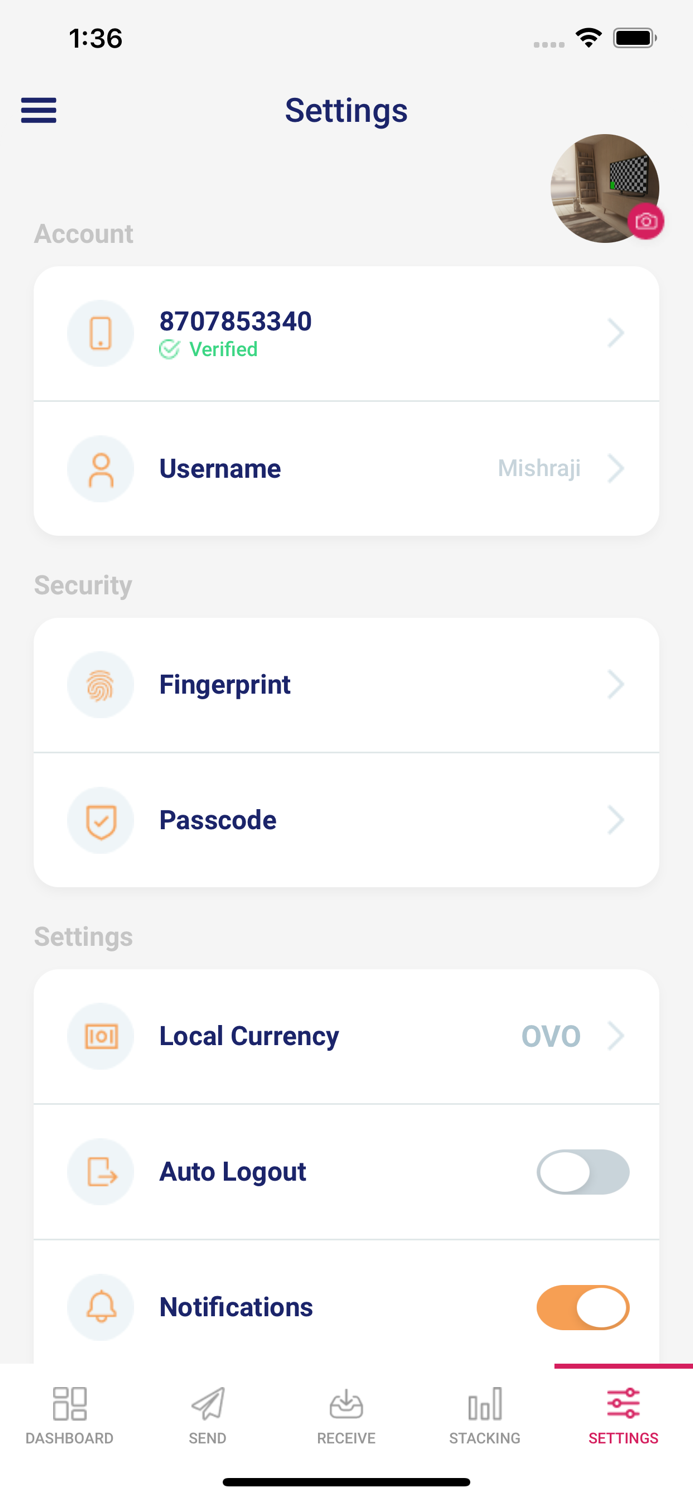Viewport: 693px width, 1500px height.
Task: Tap the Notifications bell icon
Action: (100, 1307)
